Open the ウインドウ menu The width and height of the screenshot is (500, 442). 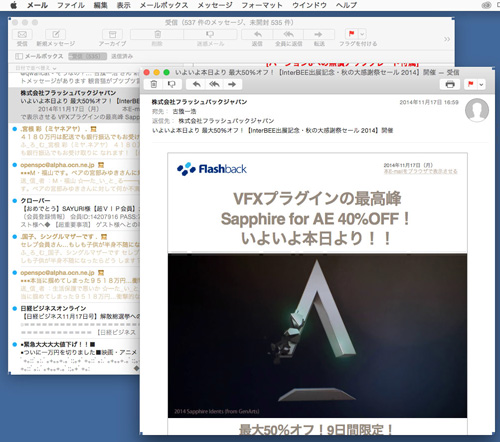(309, 5)
